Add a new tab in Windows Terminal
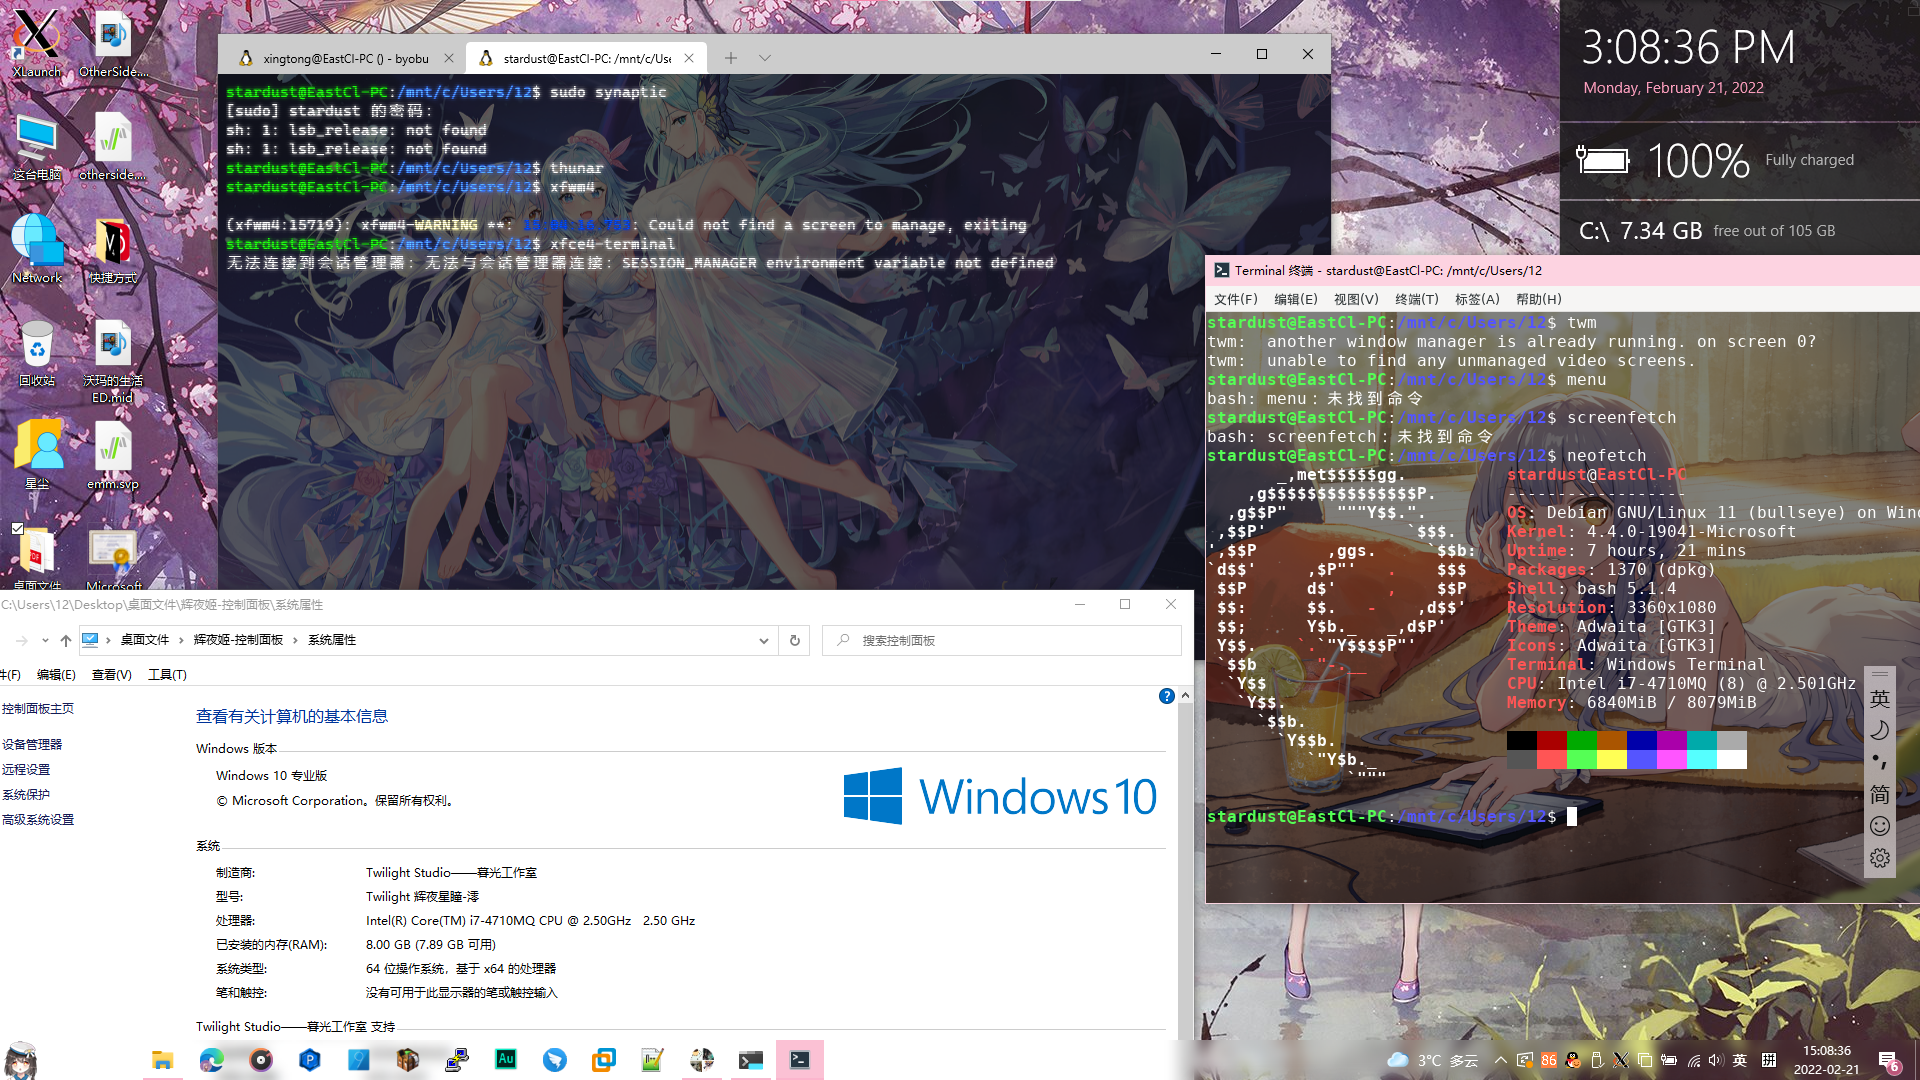1920x1080 pixels. coord(731,58)
